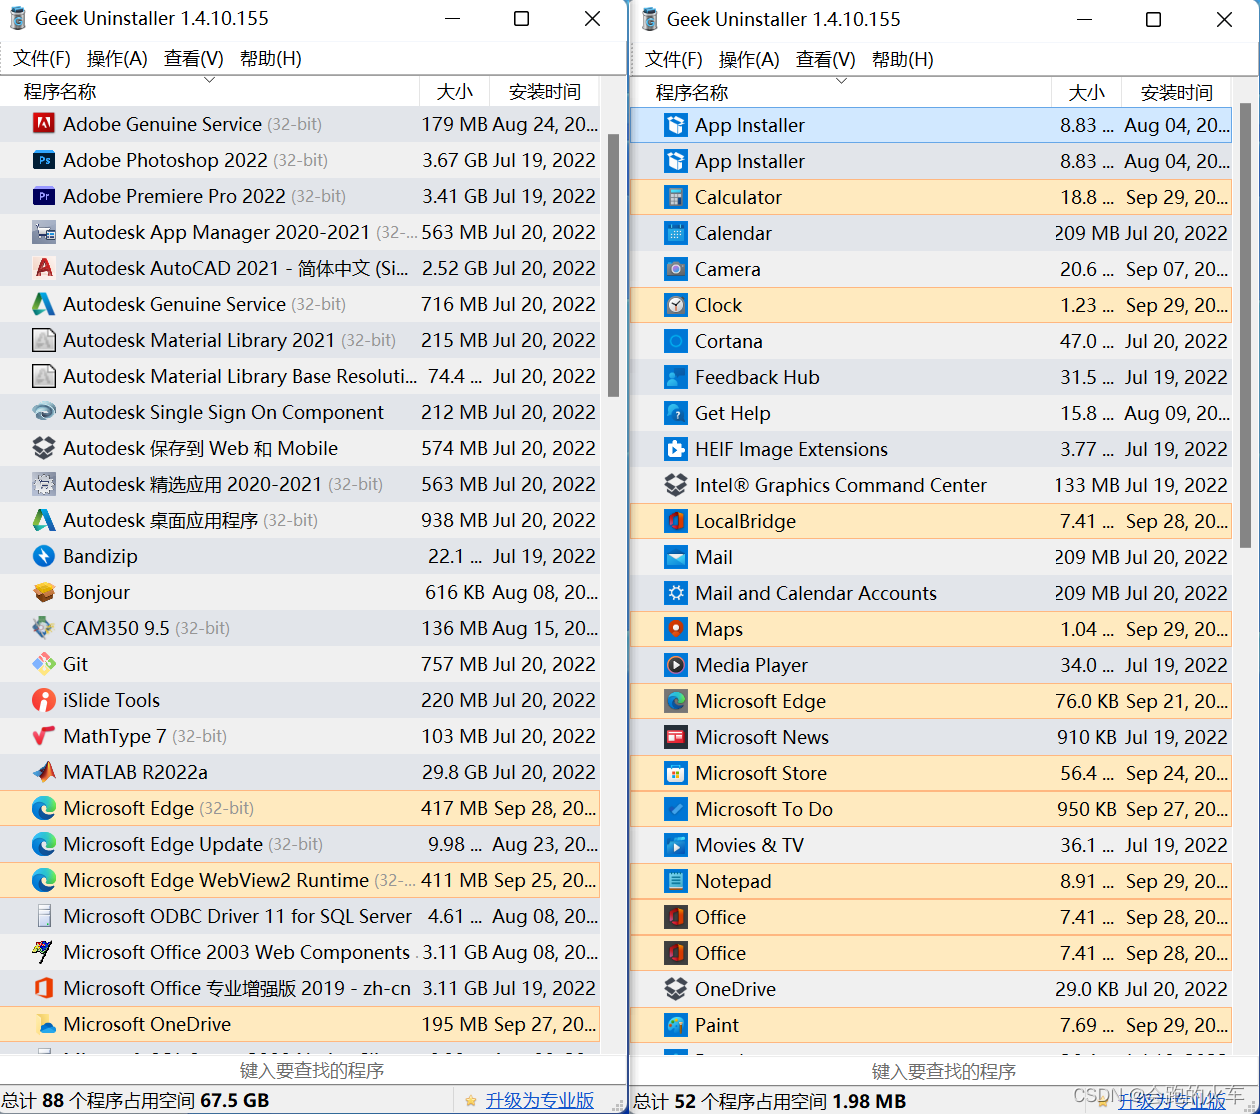Select Intel Graphics Command Center row
The image size is (1260, 1114).
[x=932, y=485]
